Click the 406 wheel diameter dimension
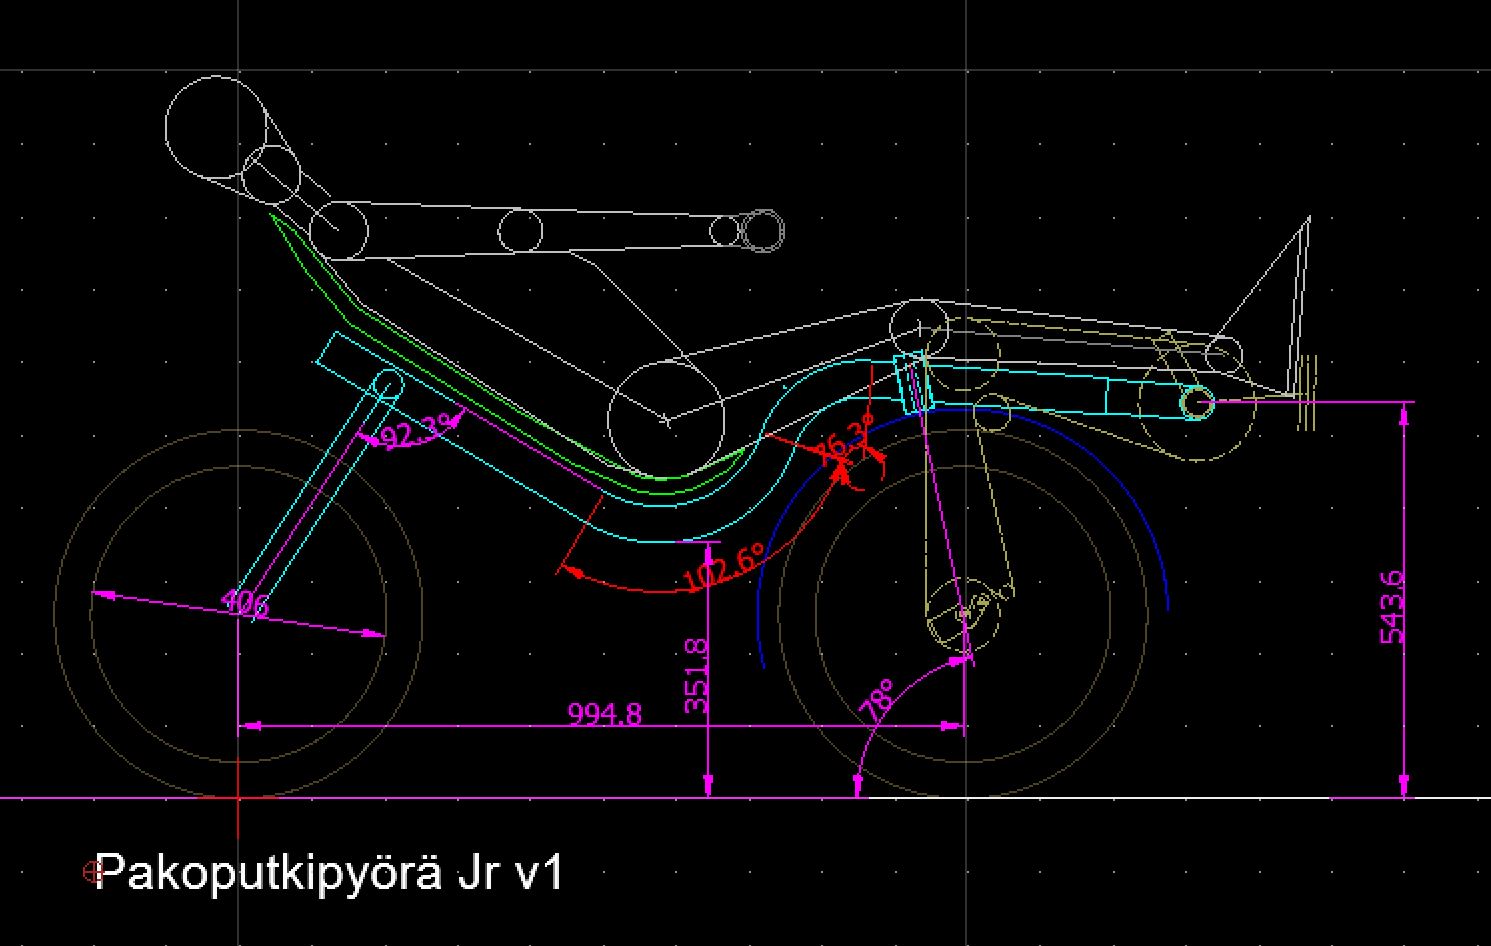Image resolution: width=1491 pixels, height=946 pixels. point(244,604)
